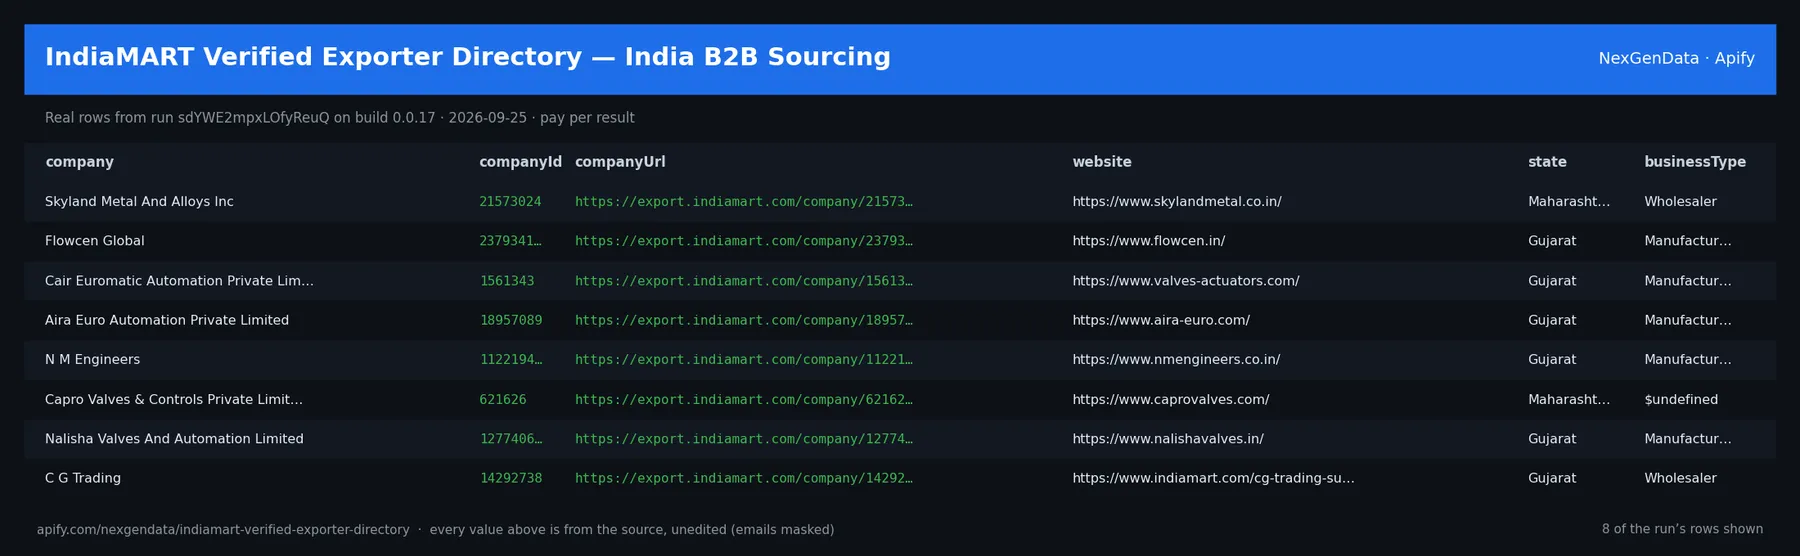Open the export URL for Nalisha Valves
The width and height of the screenshot is (1800, 556).
pyautogui.click(x=744, y=439)
